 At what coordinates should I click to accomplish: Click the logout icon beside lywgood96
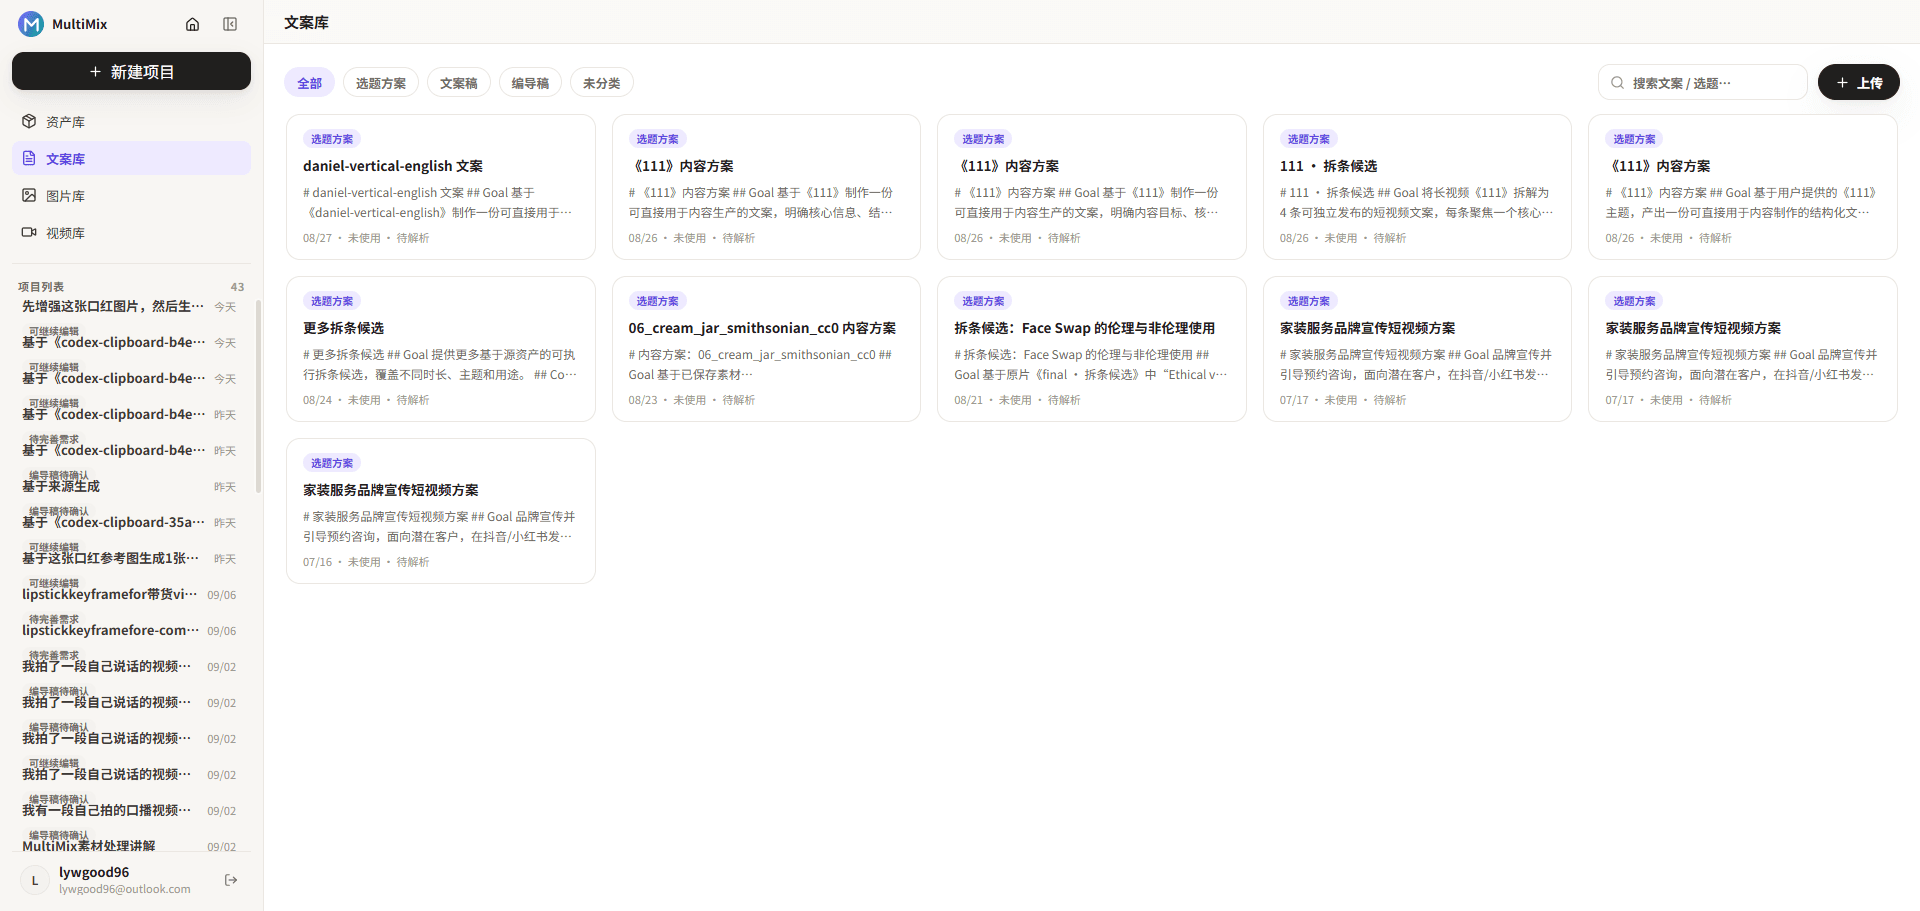[x=231, y=880]
